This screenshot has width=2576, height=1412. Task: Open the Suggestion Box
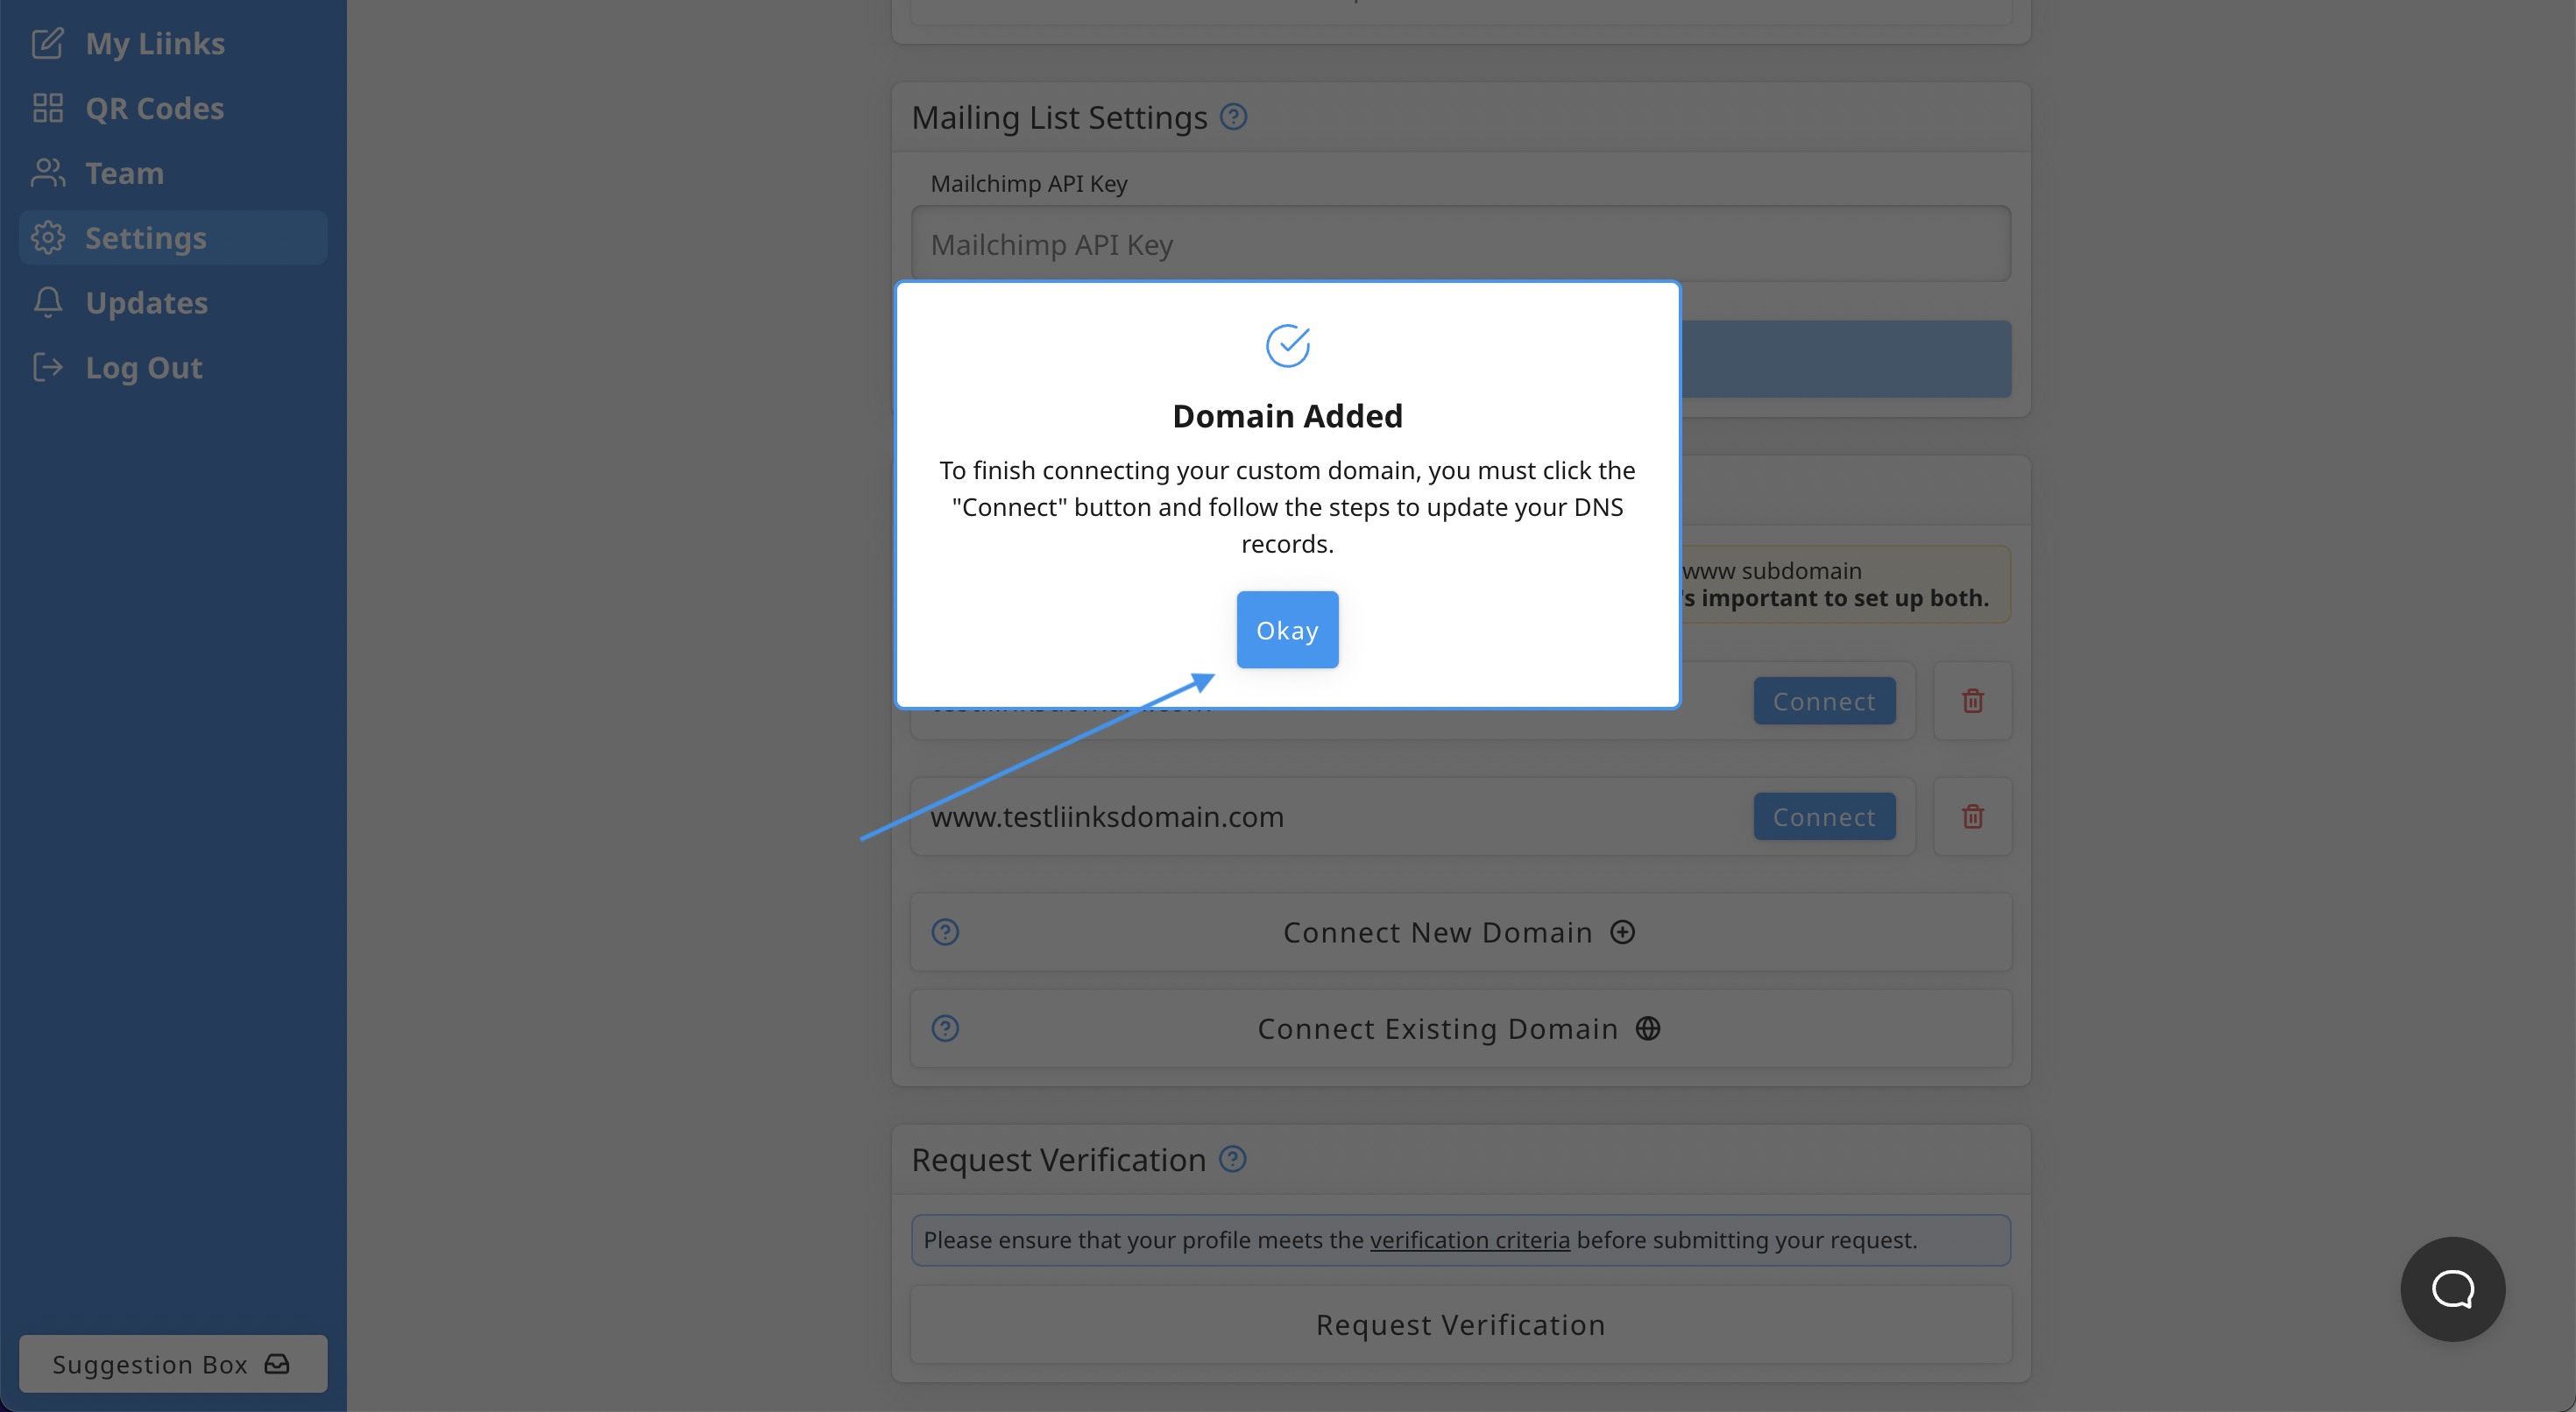[172, 1364]
